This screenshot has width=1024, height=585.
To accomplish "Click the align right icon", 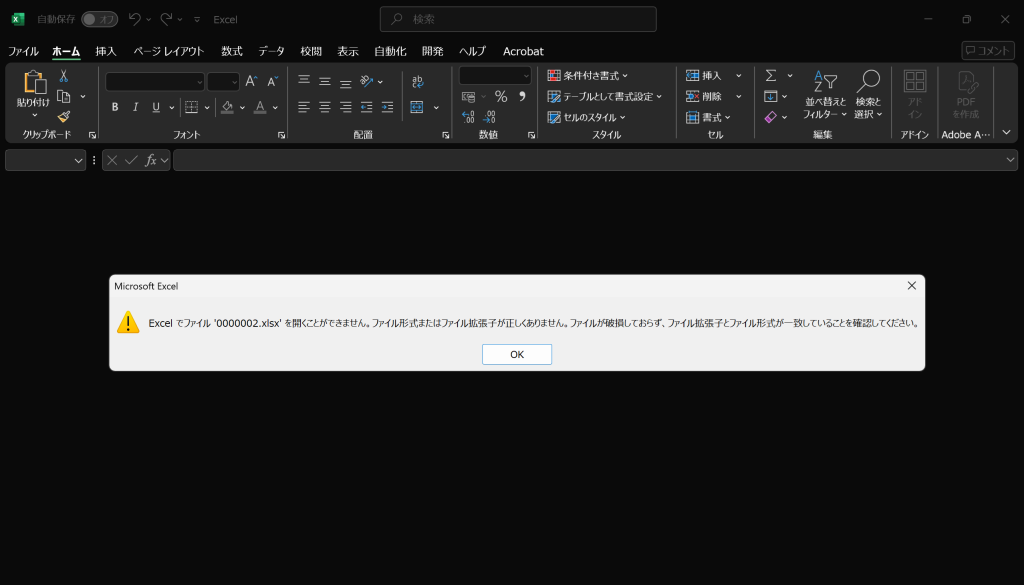I will [x=345, y=107].
